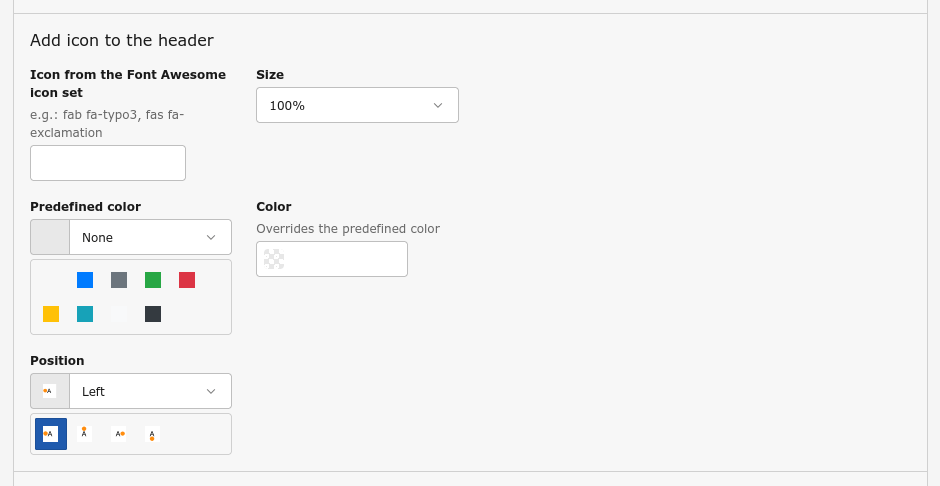The height and width of the screenshot is (486, 940).
Task: Select the icon-above-text position option
Action: 85,434
